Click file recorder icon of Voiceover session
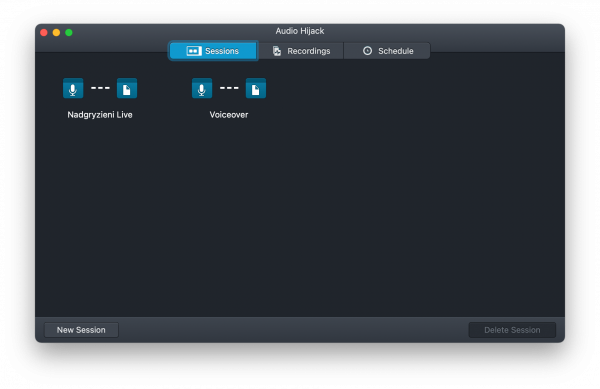 256,88
